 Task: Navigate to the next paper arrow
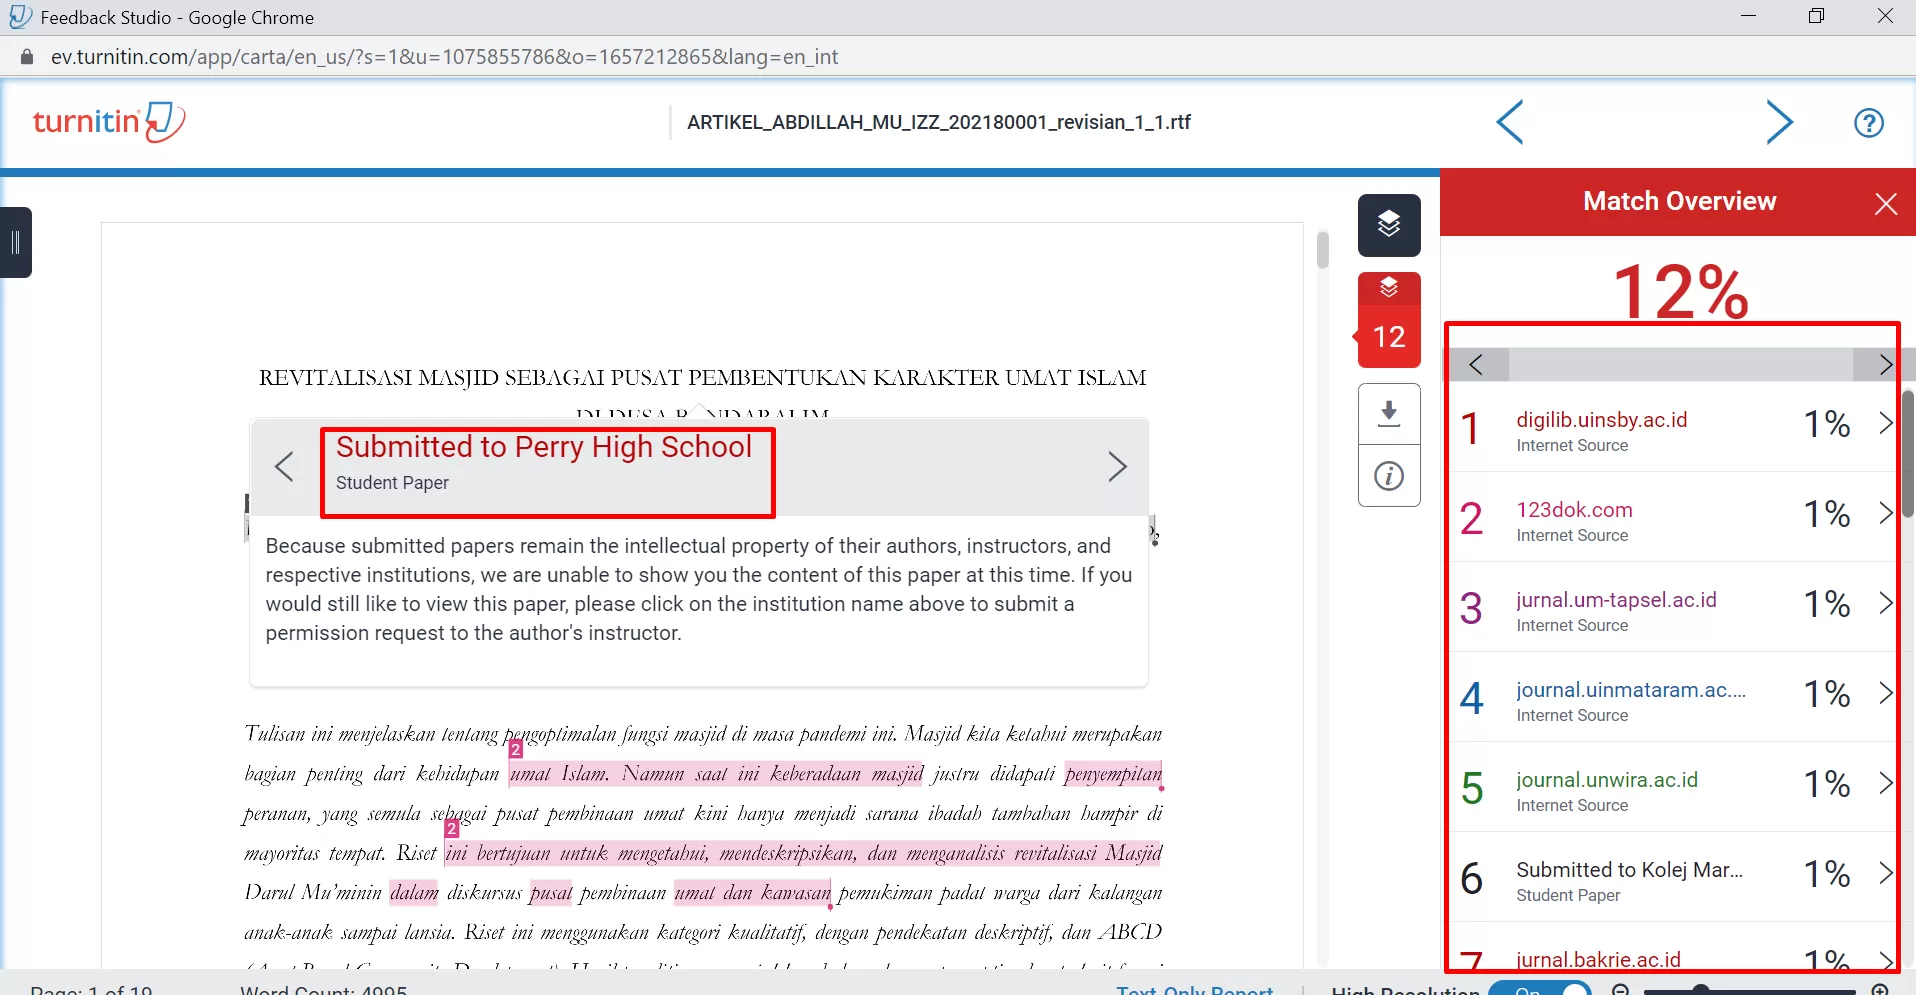(x=1780, y=122)
